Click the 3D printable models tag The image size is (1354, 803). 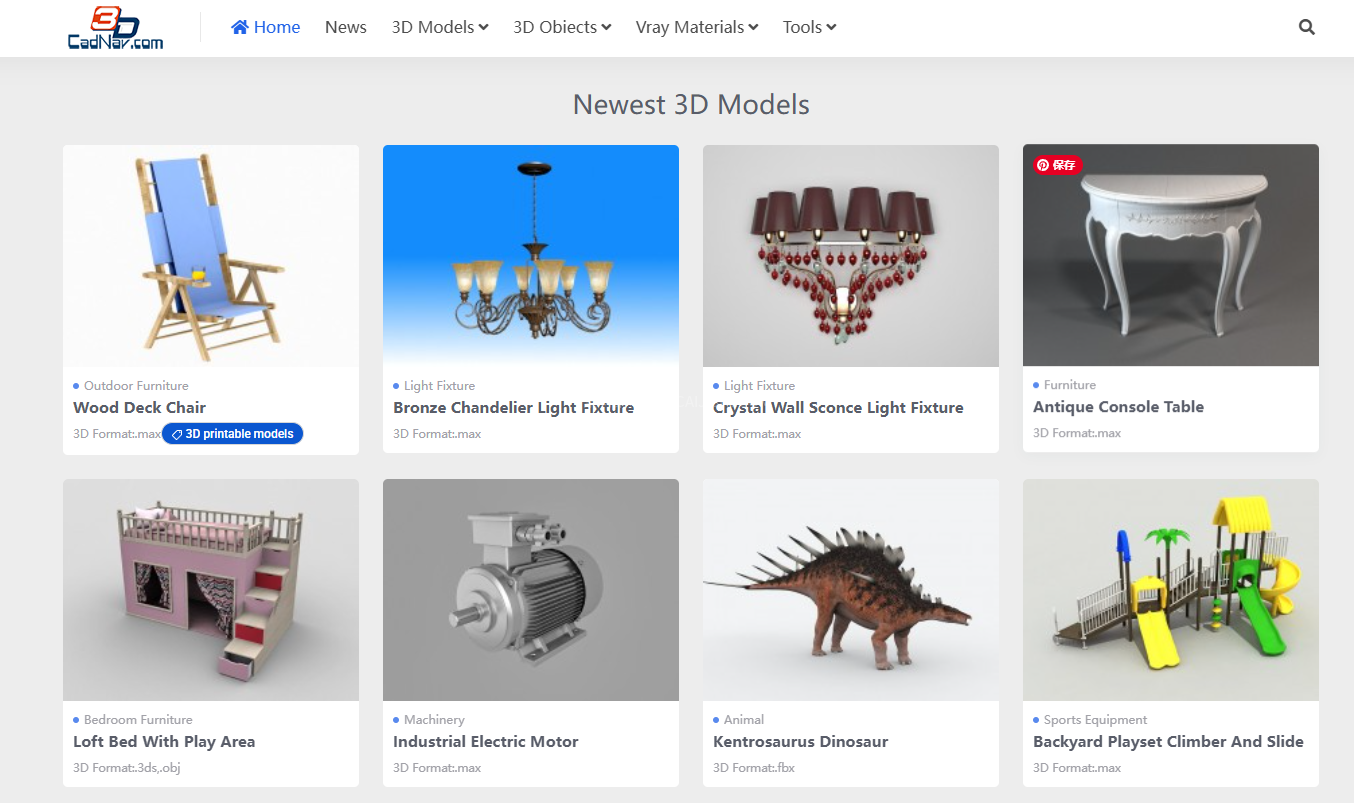tap(233, 434)
